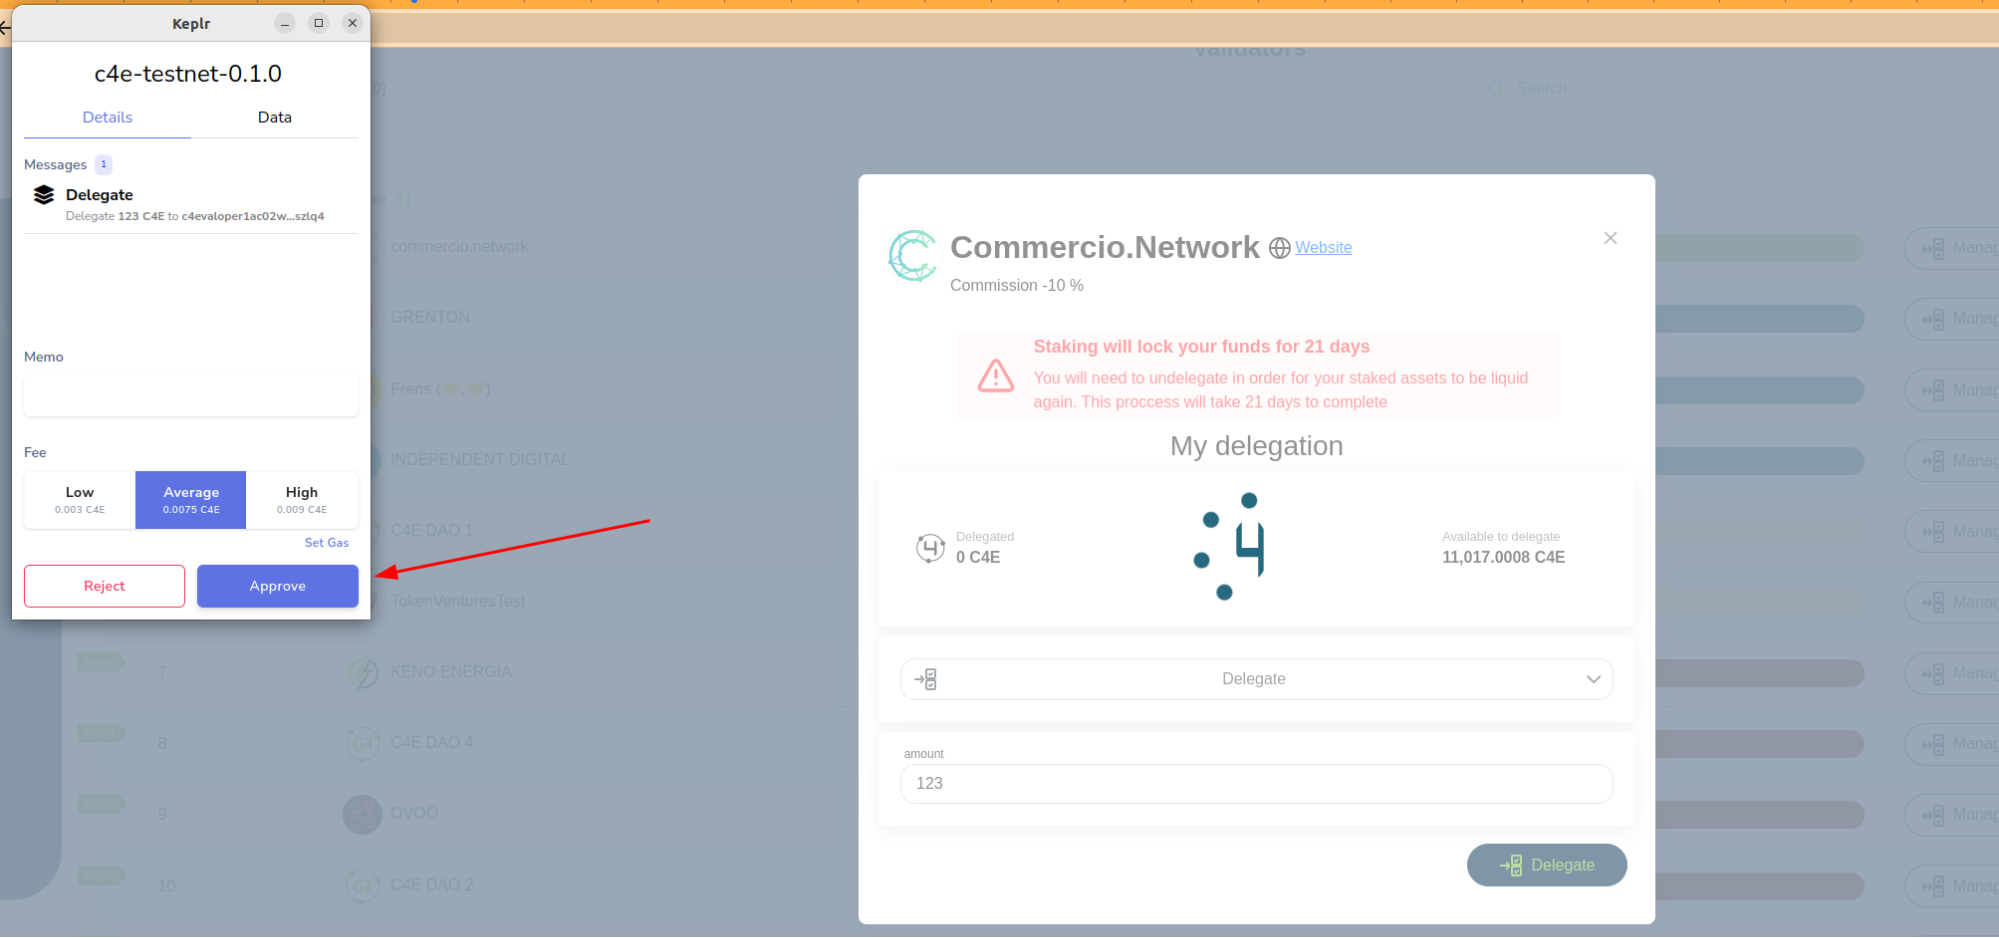Select Available to delegate amount 11,017.0008 C4E

pyautogui.click(x=1503, y=558)
